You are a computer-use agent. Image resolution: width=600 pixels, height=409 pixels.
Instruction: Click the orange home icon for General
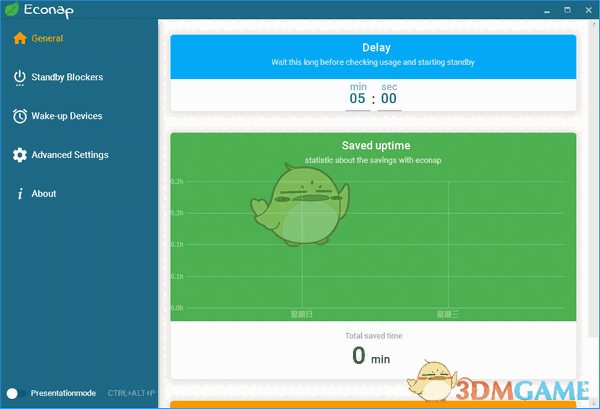pos(20,38)
